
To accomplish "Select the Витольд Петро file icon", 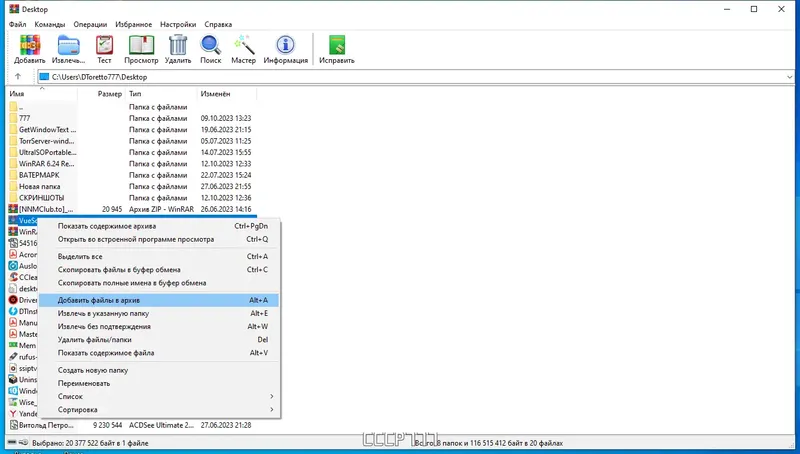I will click(13, 425).
